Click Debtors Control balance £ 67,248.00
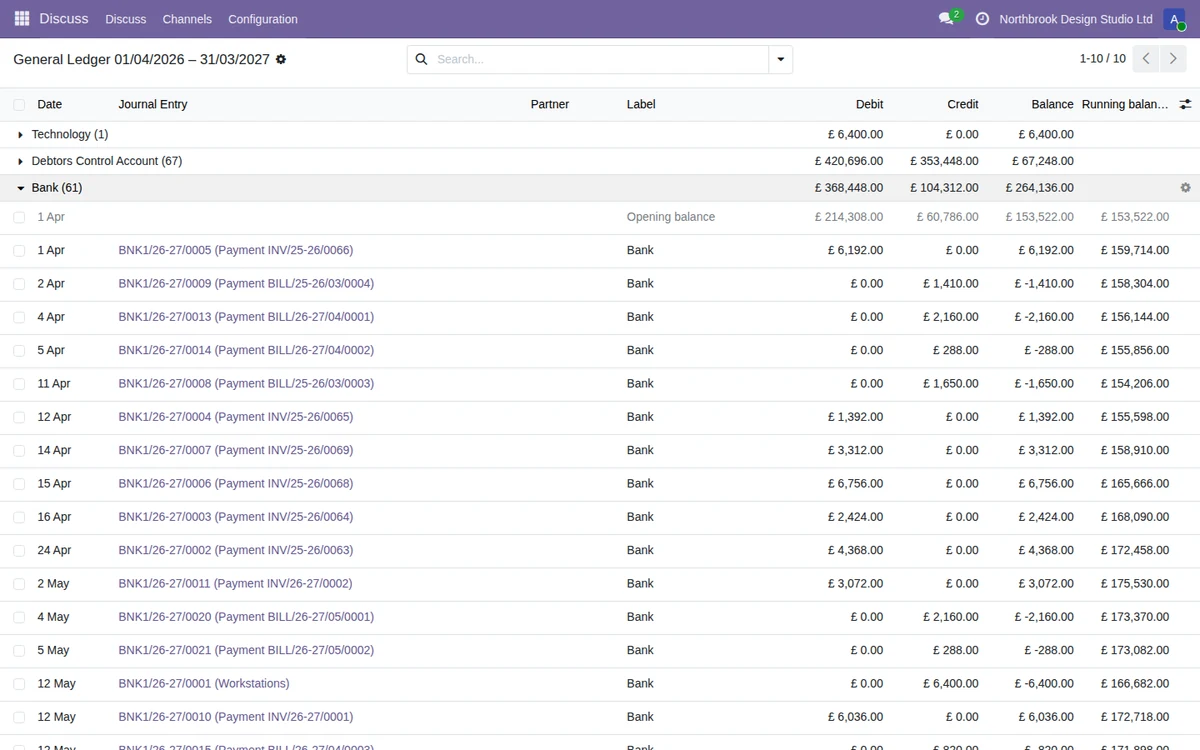 1042,161
